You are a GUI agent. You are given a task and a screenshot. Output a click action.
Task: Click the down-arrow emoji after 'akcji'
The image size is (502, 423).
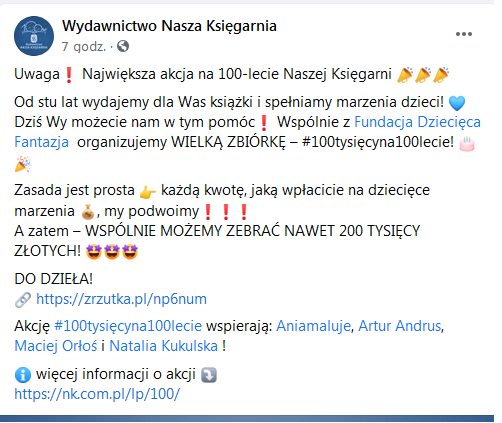tap(209, 375)
